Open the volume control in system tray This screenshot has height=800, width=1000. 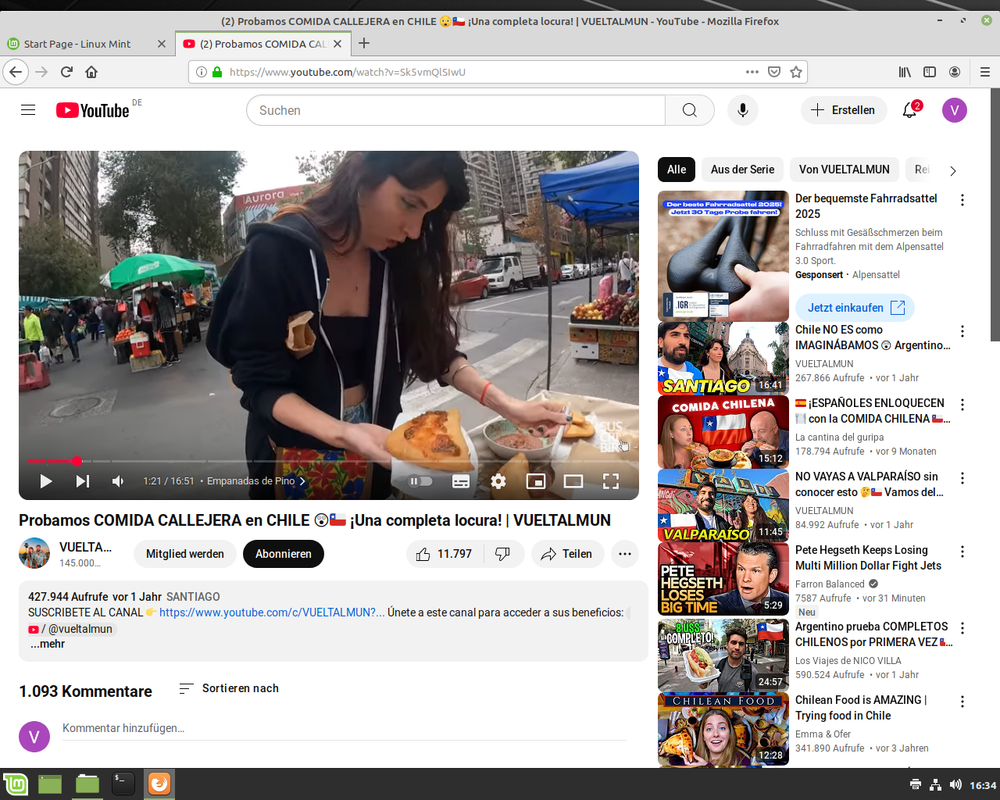tap(955, 785)
